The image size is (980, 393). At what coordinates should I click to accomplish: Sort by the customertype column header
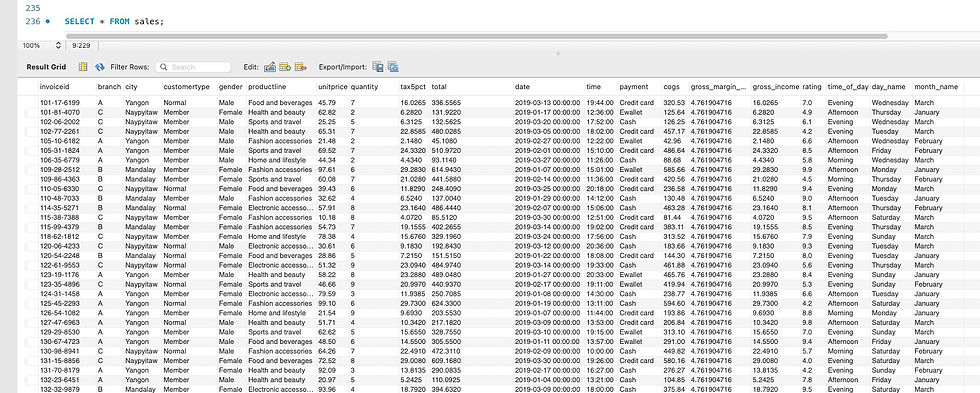click(186, 87)
